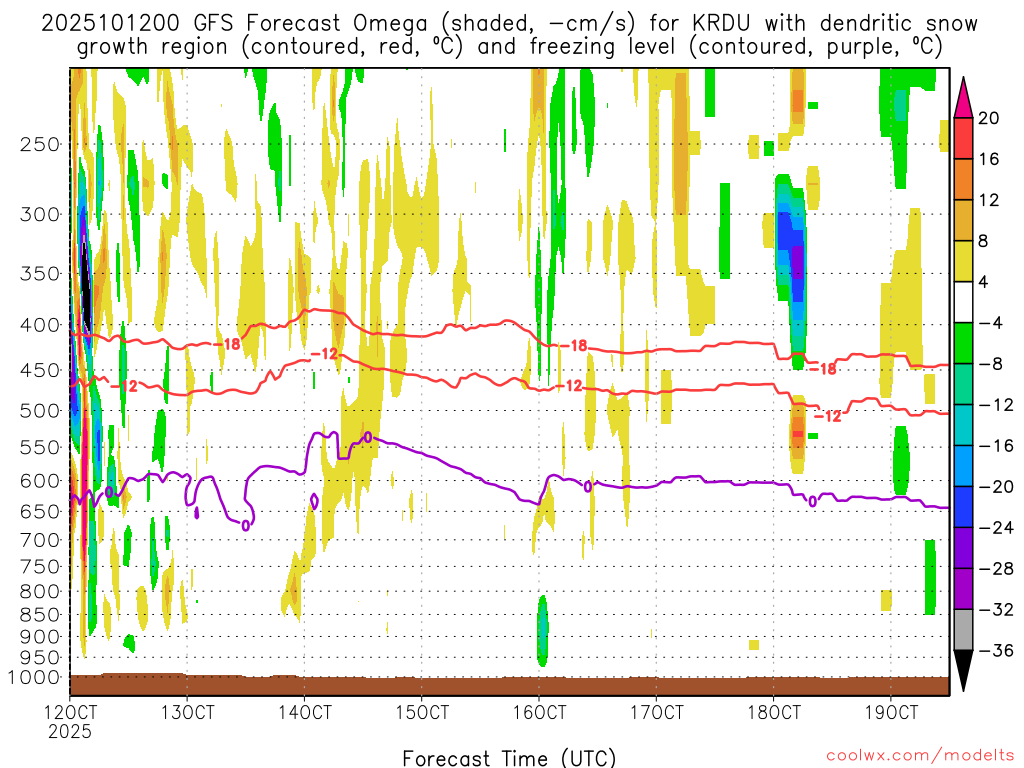Pick the green -4 to -8 colorbar swatch
This screenshot has width=1024, height=768.
[x=963, y=343]
